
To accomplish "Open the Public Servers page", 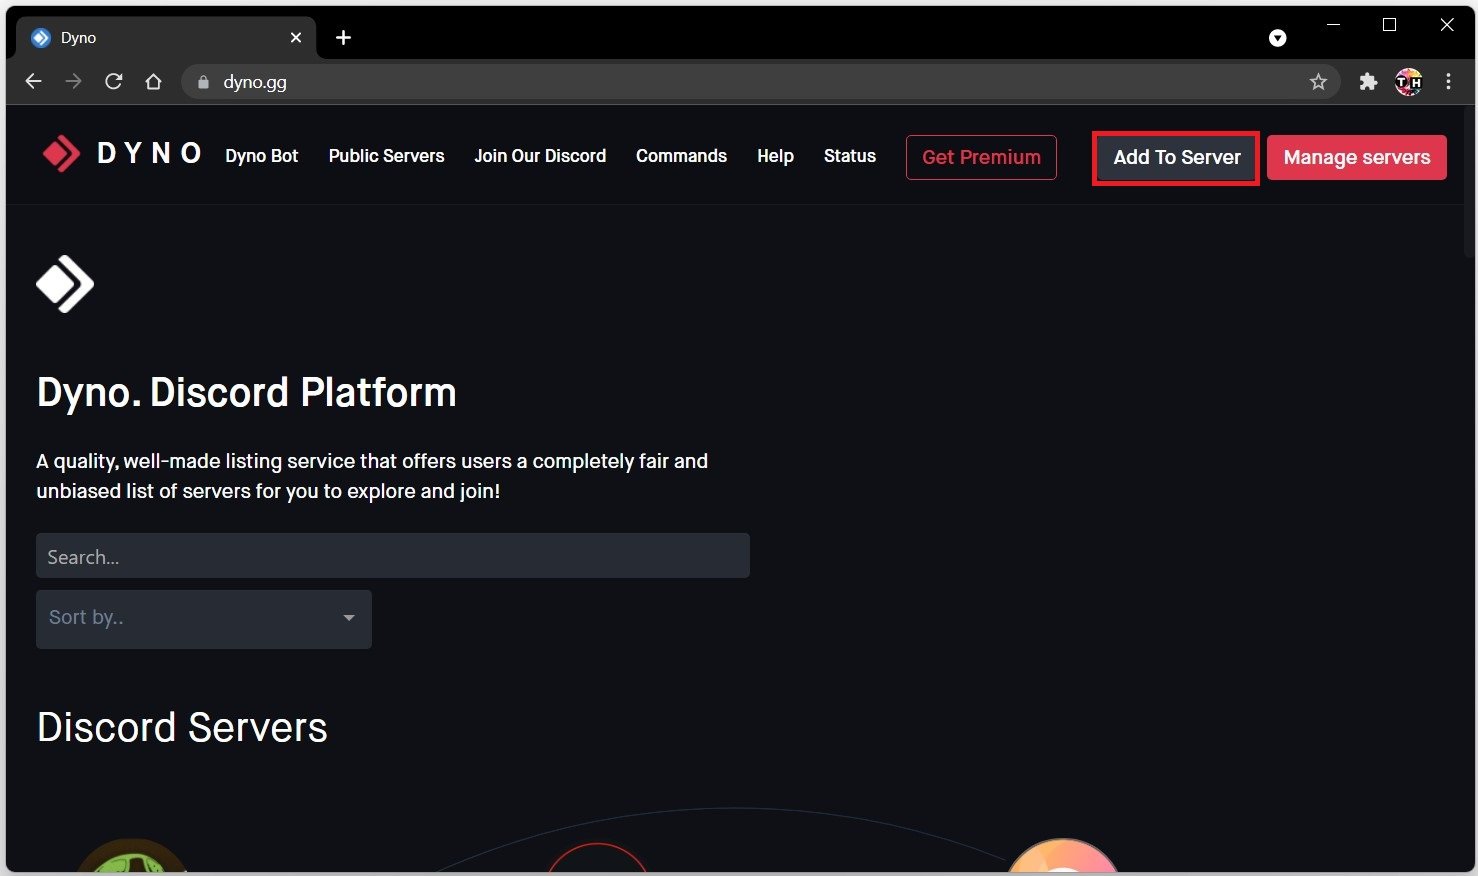I will tap(386, 156).
